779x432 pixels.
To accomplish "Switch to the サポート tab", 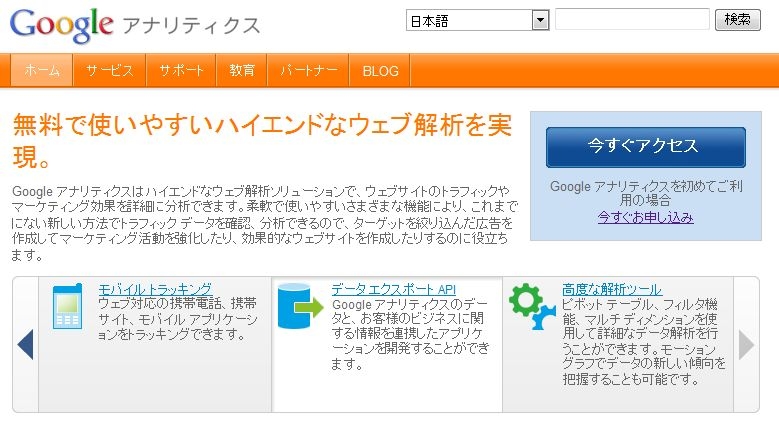I will coord(181,71).
